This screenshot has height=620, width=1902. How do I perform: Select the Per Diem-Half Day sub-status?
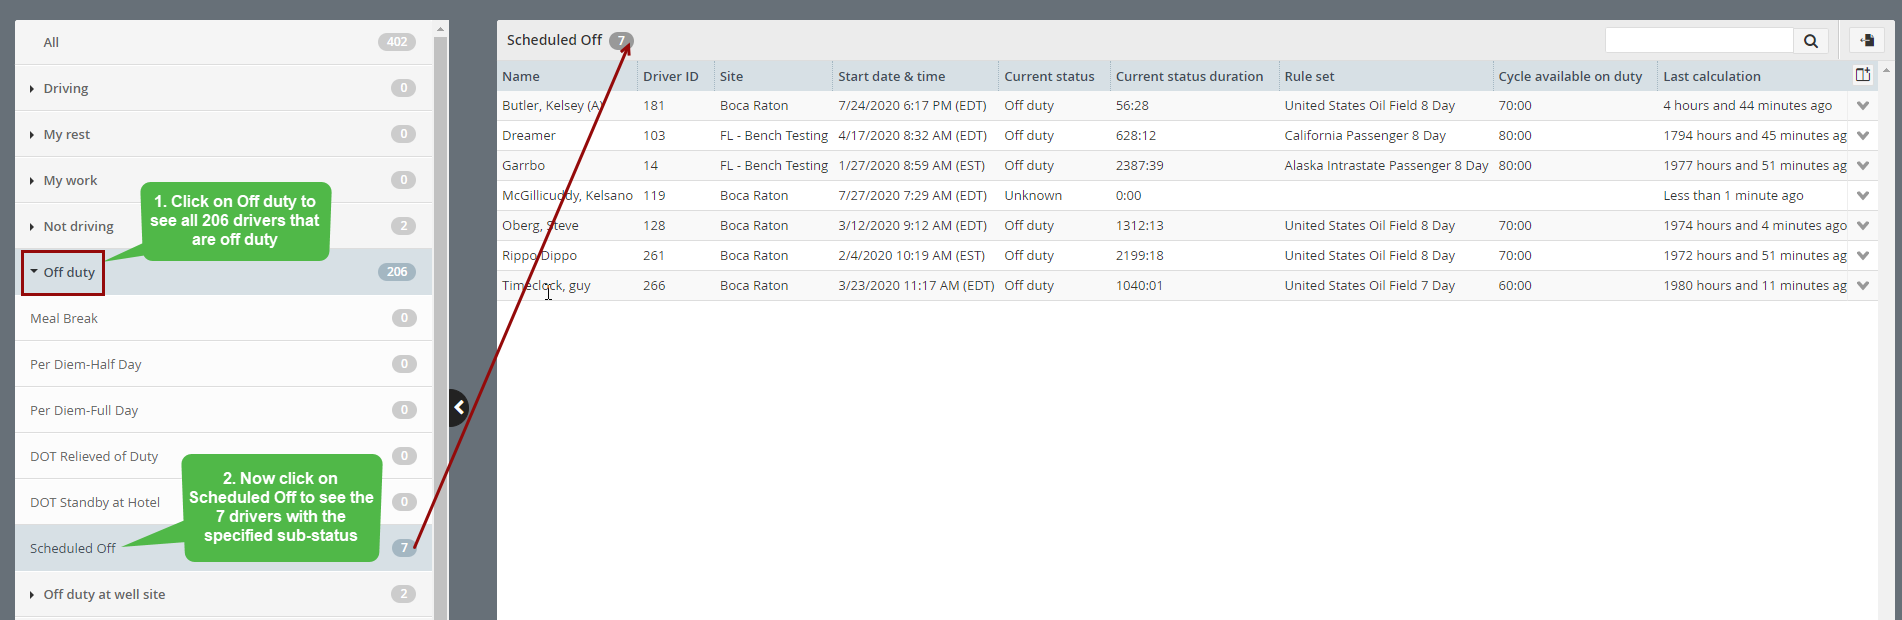(x=224, y=364)
